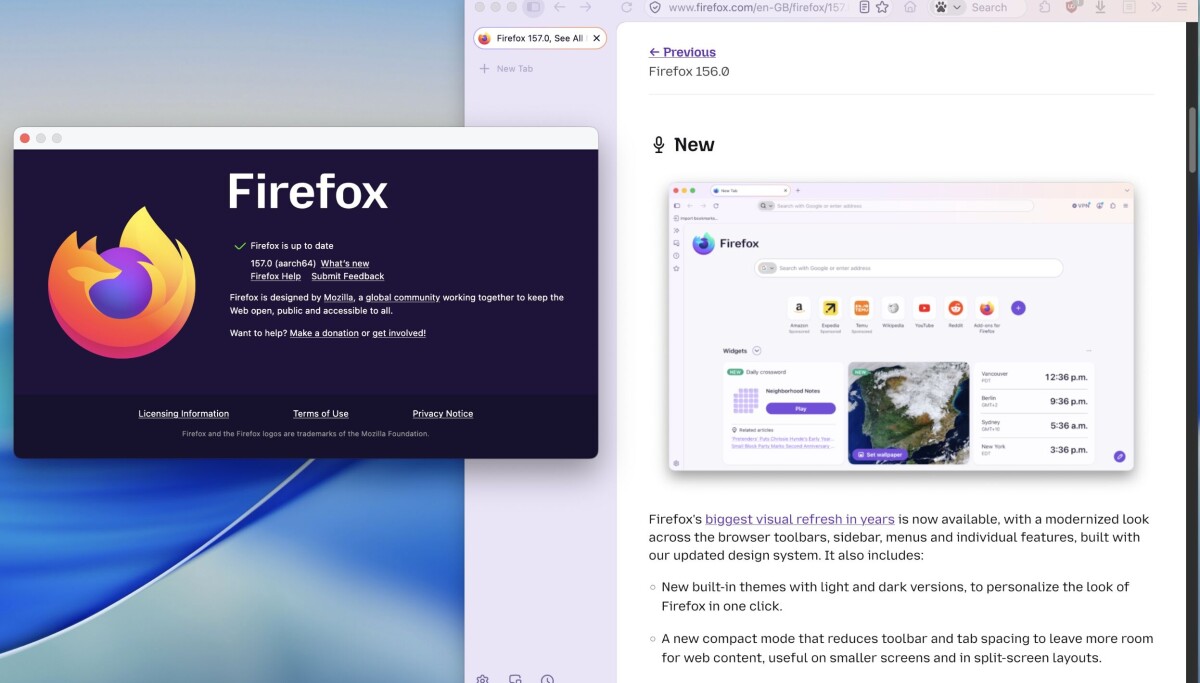The width and height of the screenshot is (1200, 683).
Task: Open 'Firefox Help' in the About dialog
Action: [276, 276]
